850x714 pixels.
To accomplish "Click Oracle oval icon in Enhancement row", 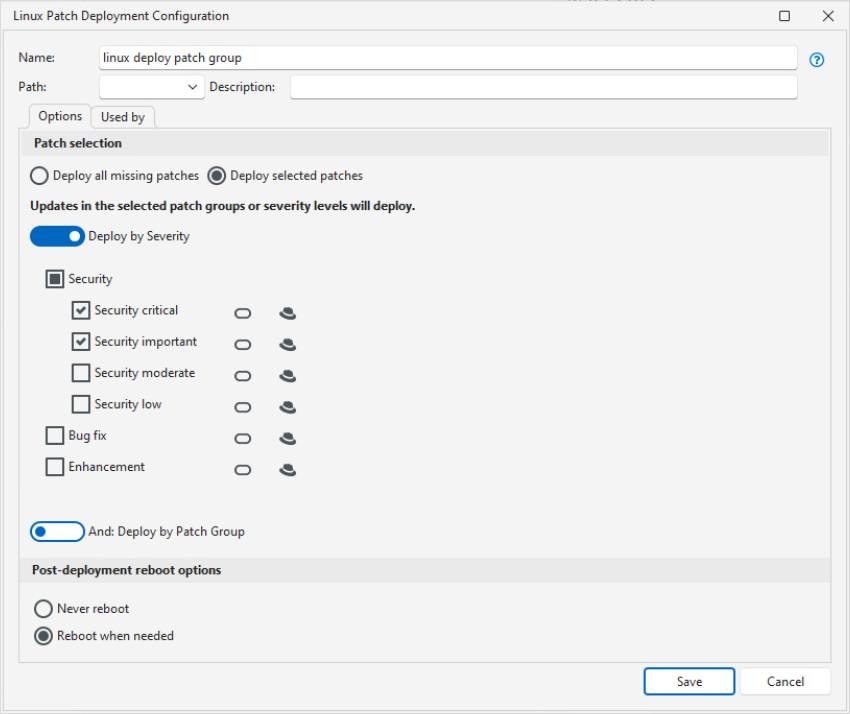I will [242, 469].
